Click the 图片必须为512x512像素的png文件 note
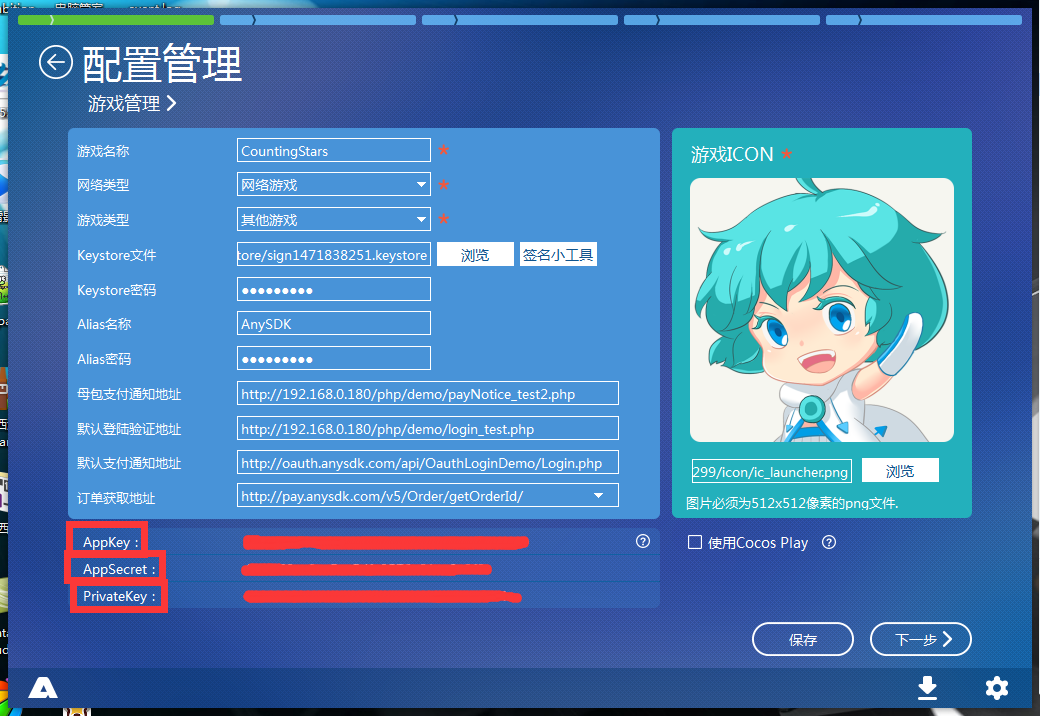 point(792,503)
